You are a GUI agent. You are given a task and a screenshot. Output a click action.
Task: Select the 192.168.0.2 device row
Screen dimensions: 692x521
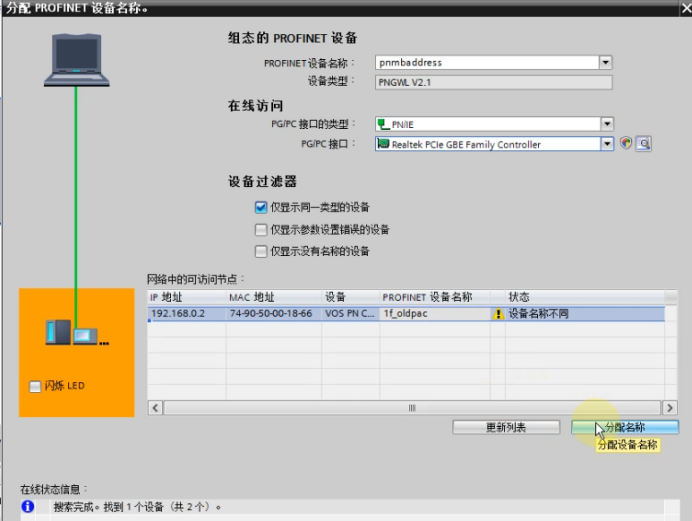click(x=406, y=314)
